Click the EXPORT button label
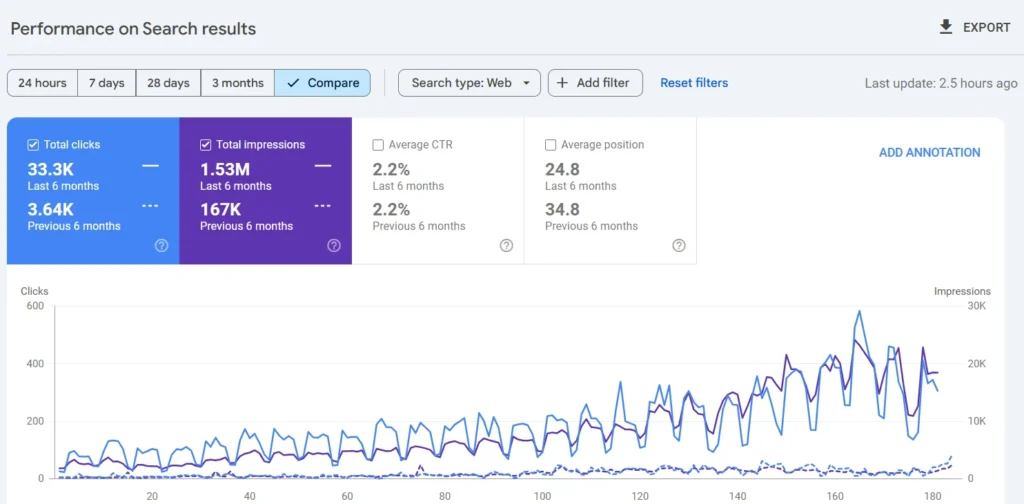Viewport: 1024px width, 504px height. (x=986, y=28)
